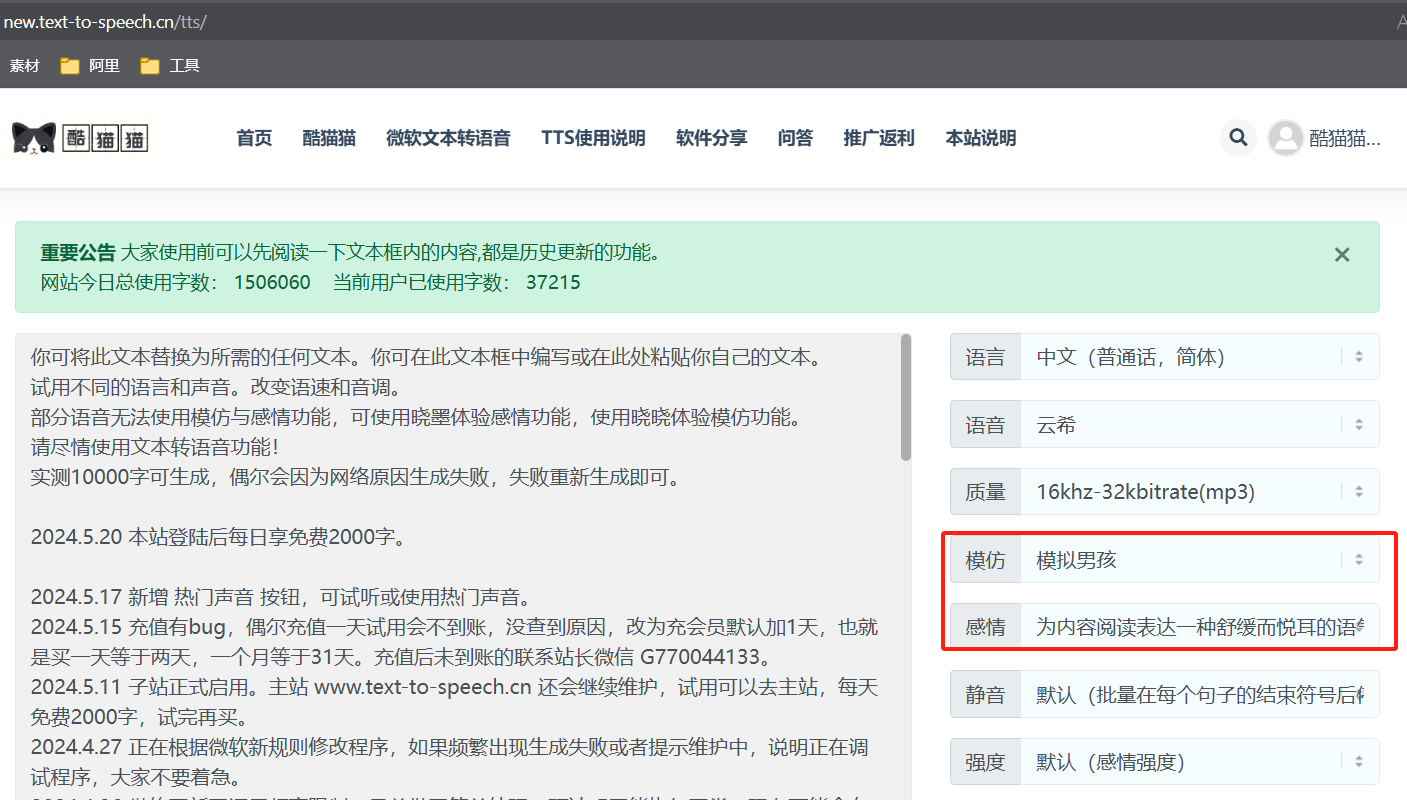Go to the 首页 navigation item

(x=254, y=138)
